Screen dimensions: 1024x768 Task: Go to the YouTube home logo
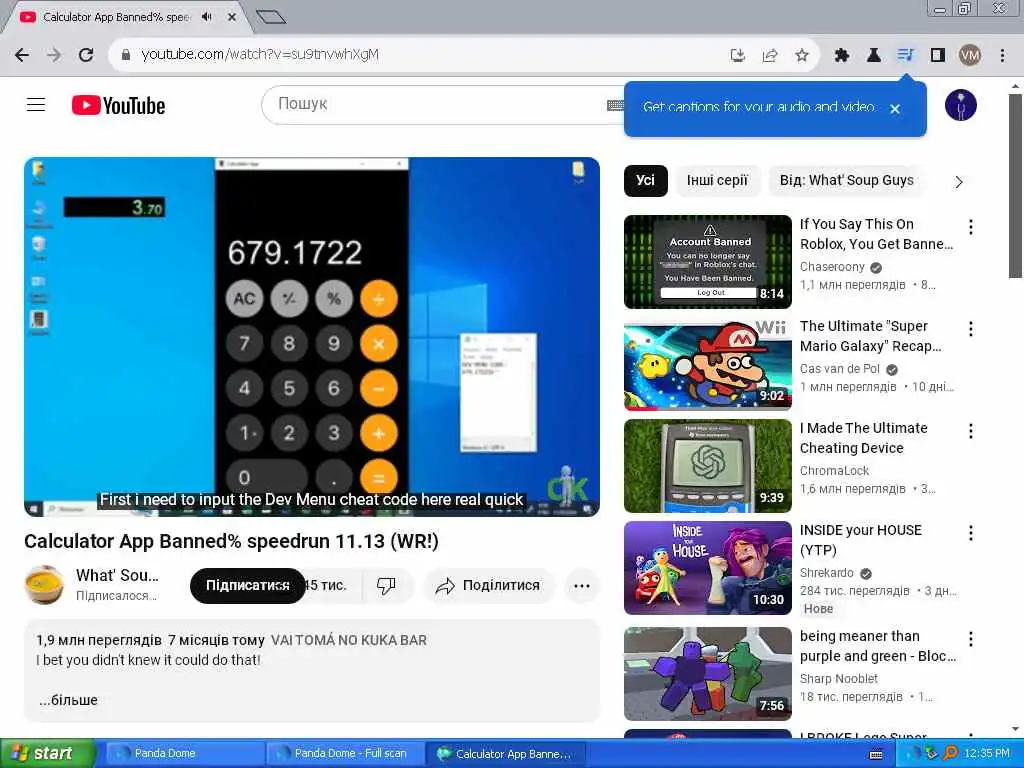point(118,105)
